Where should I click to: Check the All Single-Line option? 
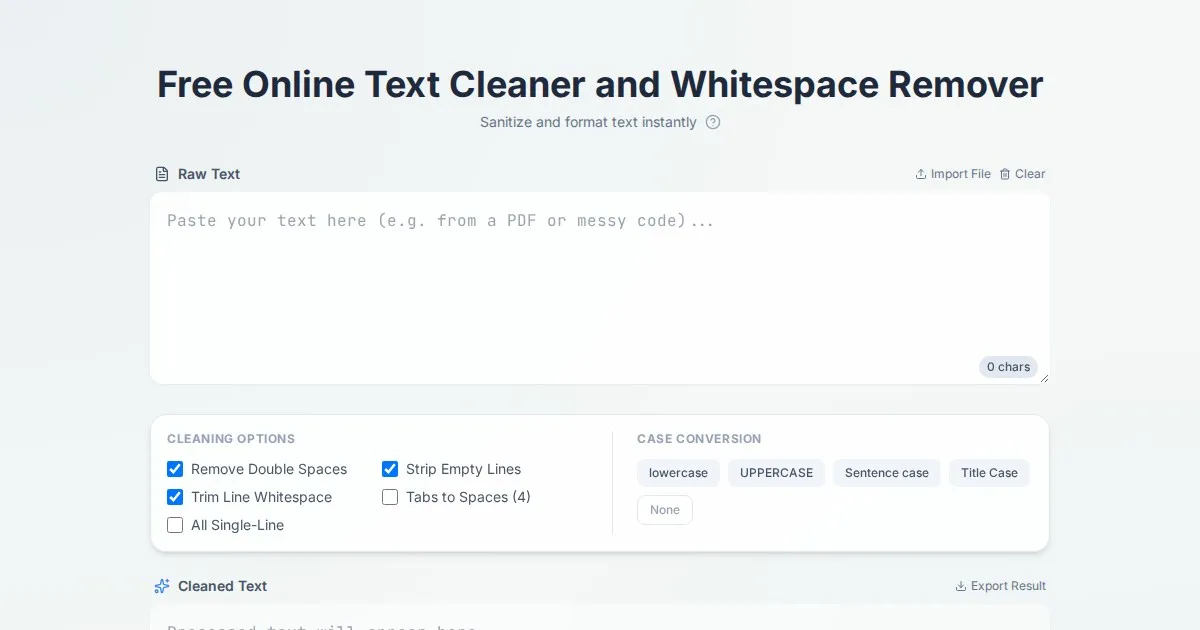click(175, 525)
